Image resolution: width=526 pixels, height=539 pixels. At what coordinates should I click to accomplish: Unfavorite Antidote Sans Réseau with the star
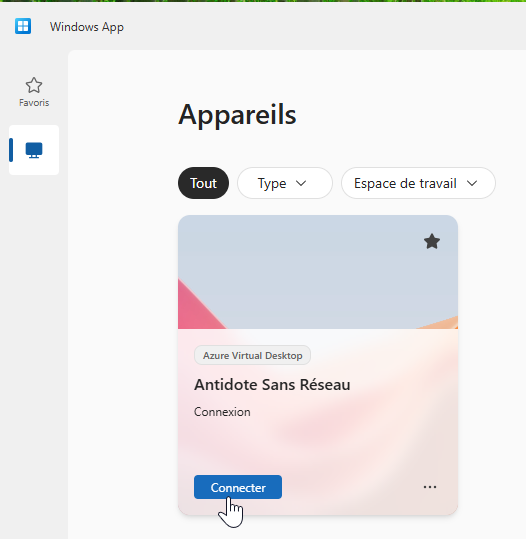pyautogui.click(x=432, y=241)
